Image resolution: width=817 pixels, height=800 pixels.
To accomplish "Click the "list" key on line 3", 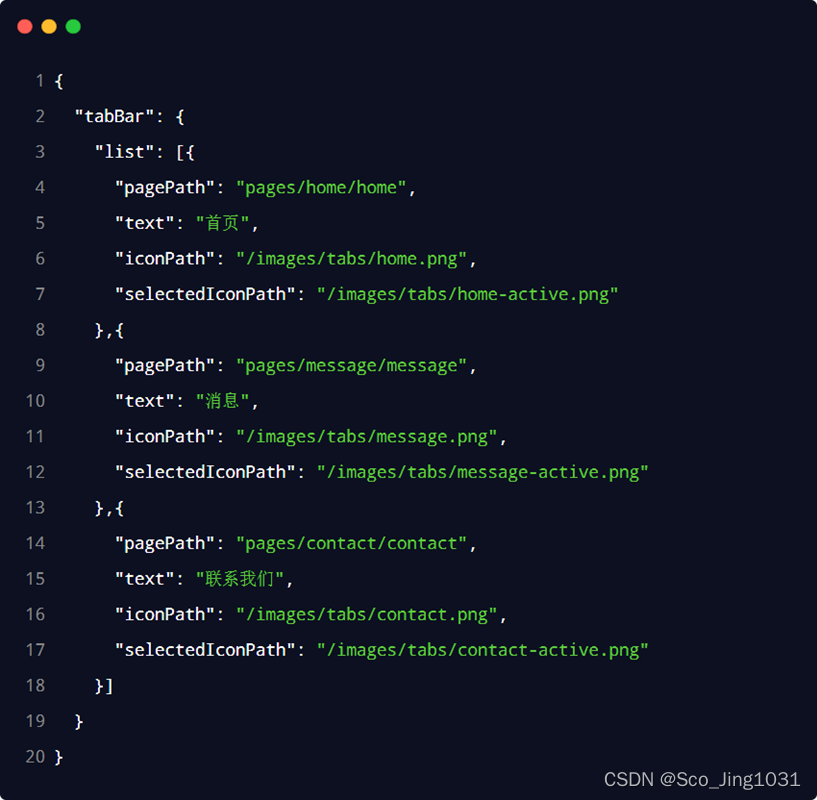I will pos(124,152).
